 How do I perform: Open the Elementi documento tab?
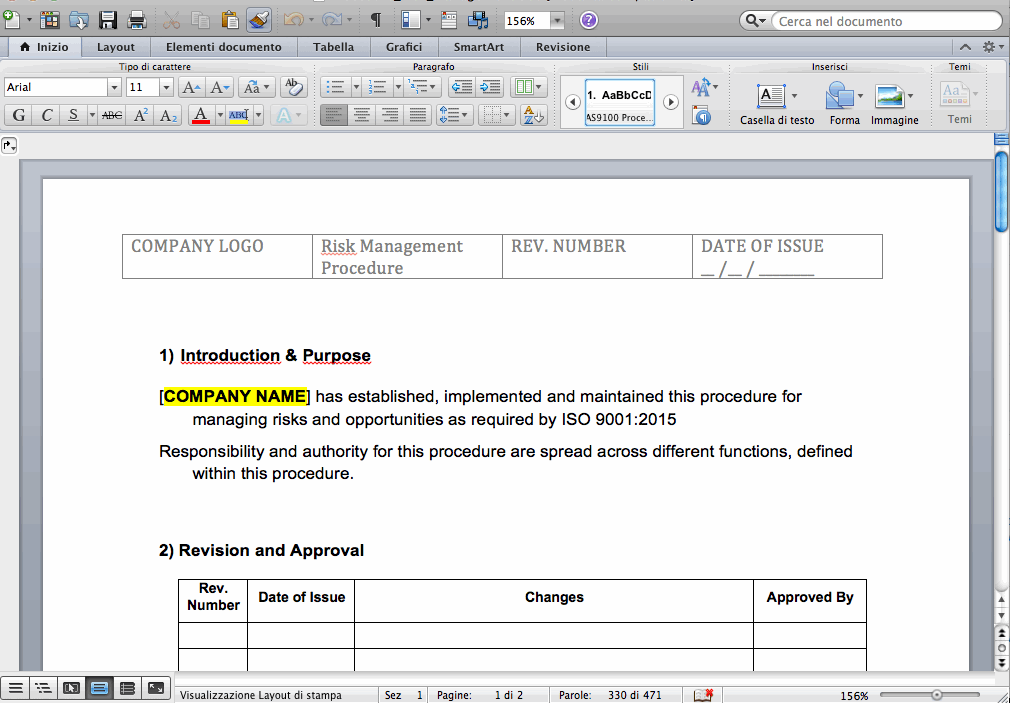(224, 47)
